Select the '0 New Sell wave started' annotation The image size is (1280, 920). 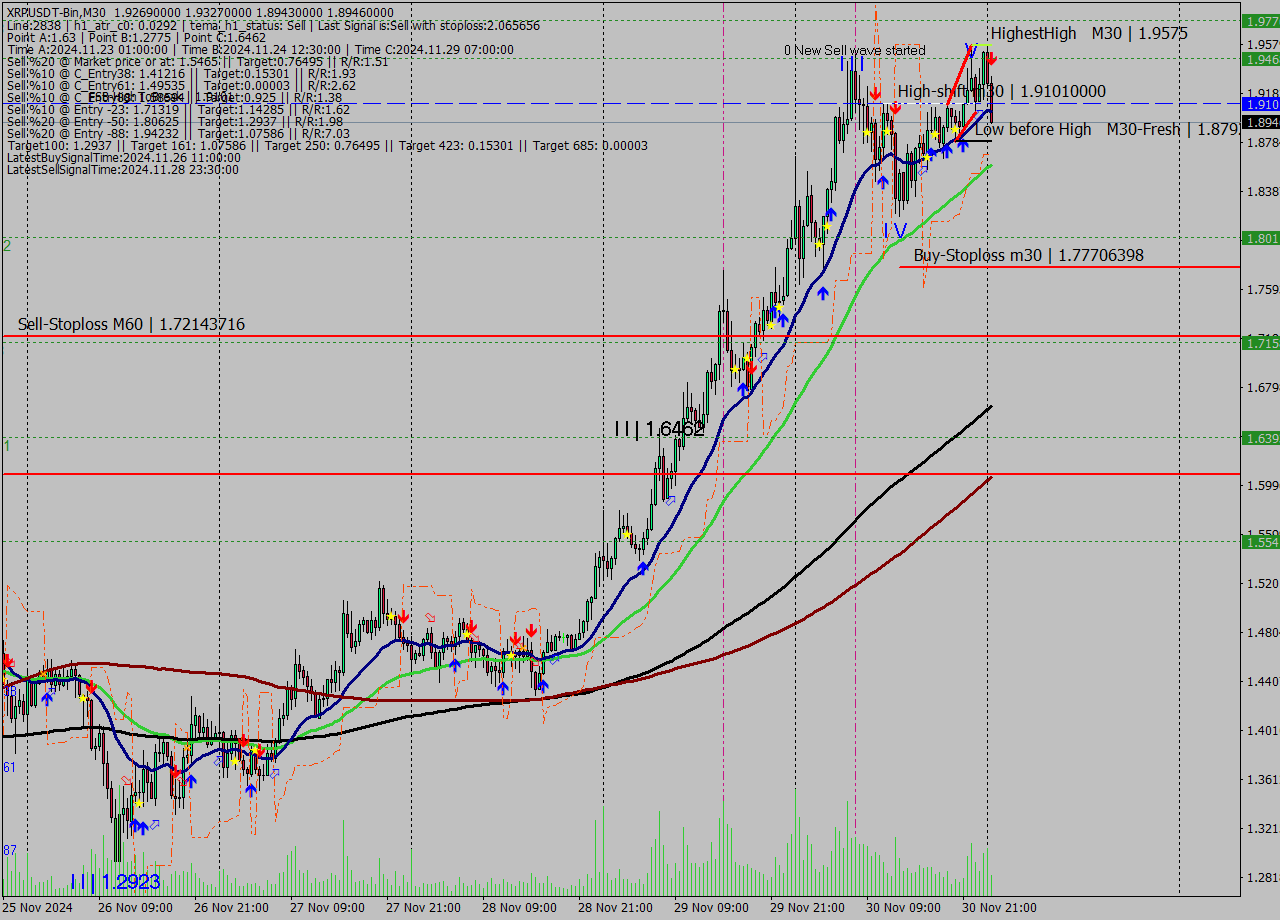855,51
